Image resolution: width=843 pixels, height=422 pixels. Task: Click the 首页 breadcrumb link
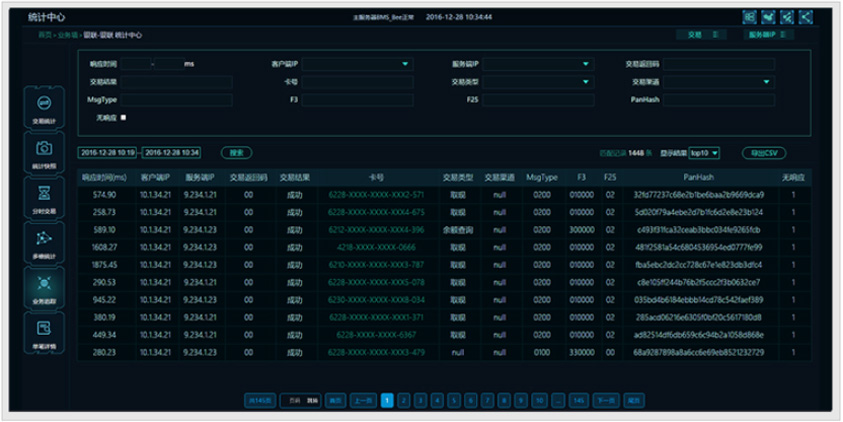click(x=44, y=34)
